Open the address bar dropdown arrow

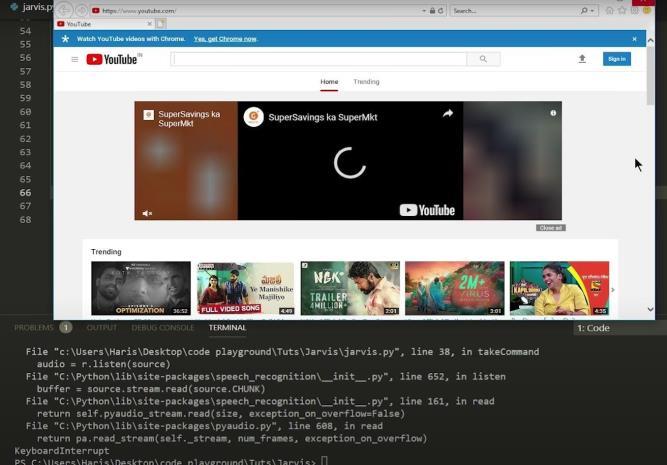point(424,11)
